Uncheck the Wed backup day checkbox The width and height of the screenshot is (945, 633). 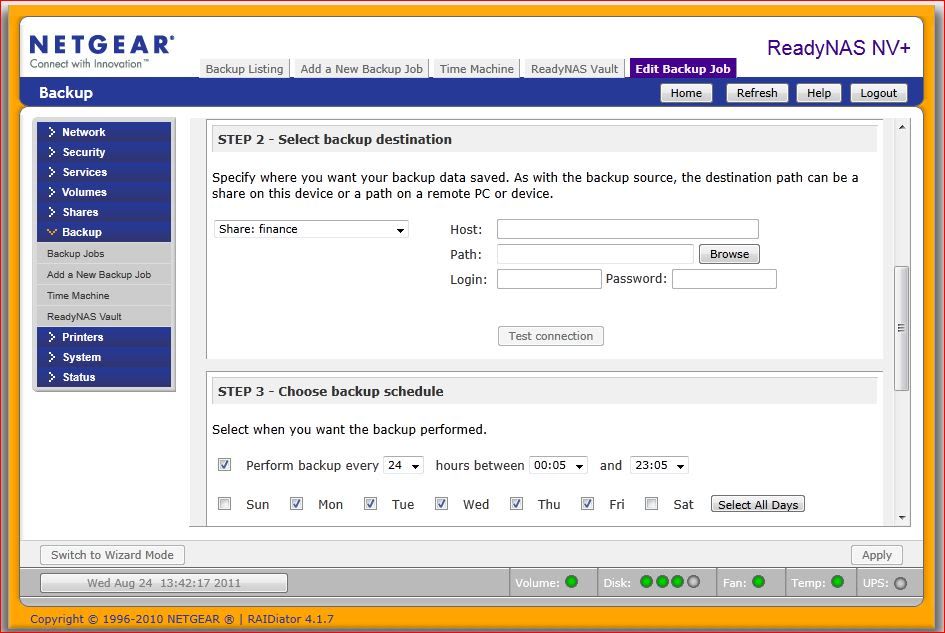(441, 504)
